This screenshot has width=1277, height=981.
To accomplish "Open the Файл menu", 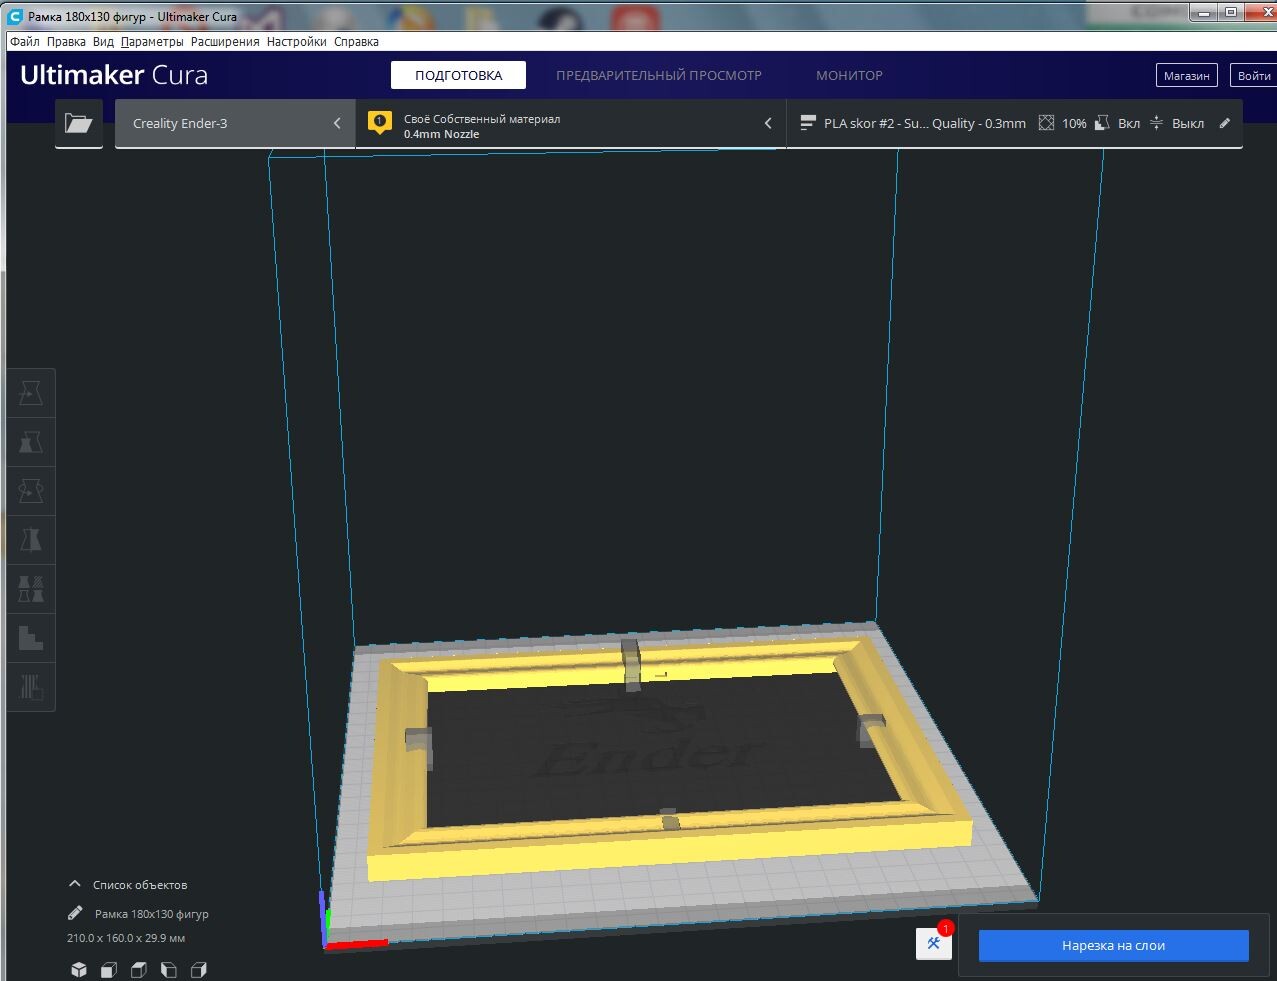I will (x=25, y=42).
